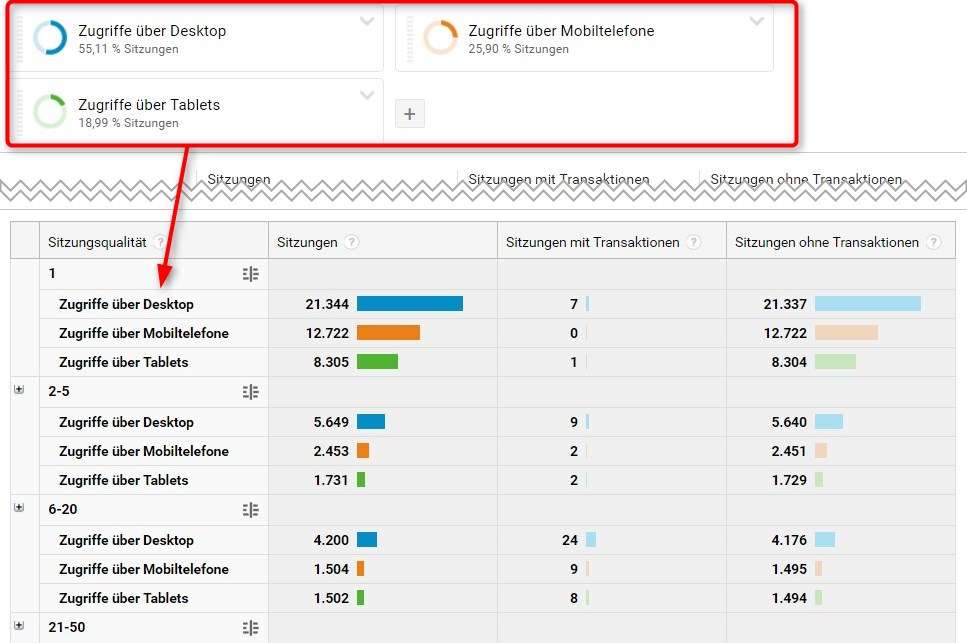Click the comparison icon in row 6-20
967x643 pixels.
(x=250, y=510)
